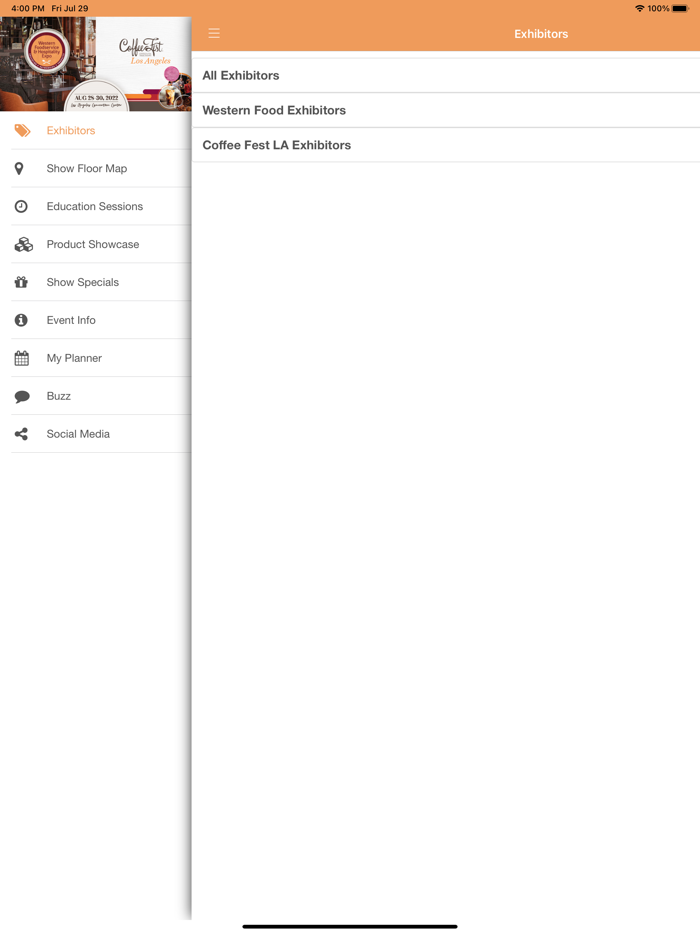Choose Coffee Fest LA Exhibitors

446,145
